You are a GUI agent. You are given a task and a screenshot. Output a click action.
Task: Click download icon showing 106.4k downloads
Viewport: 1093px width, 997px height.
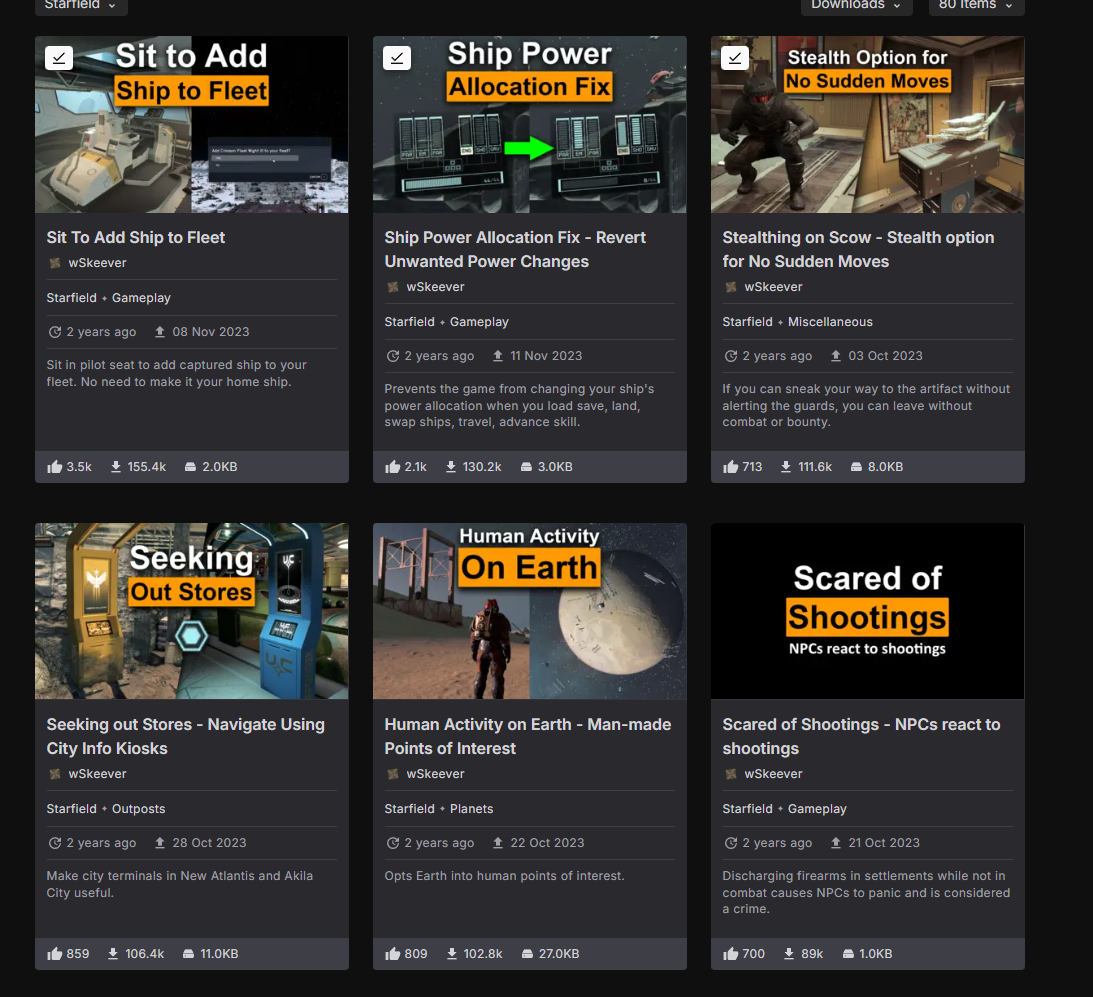point(113,954)
